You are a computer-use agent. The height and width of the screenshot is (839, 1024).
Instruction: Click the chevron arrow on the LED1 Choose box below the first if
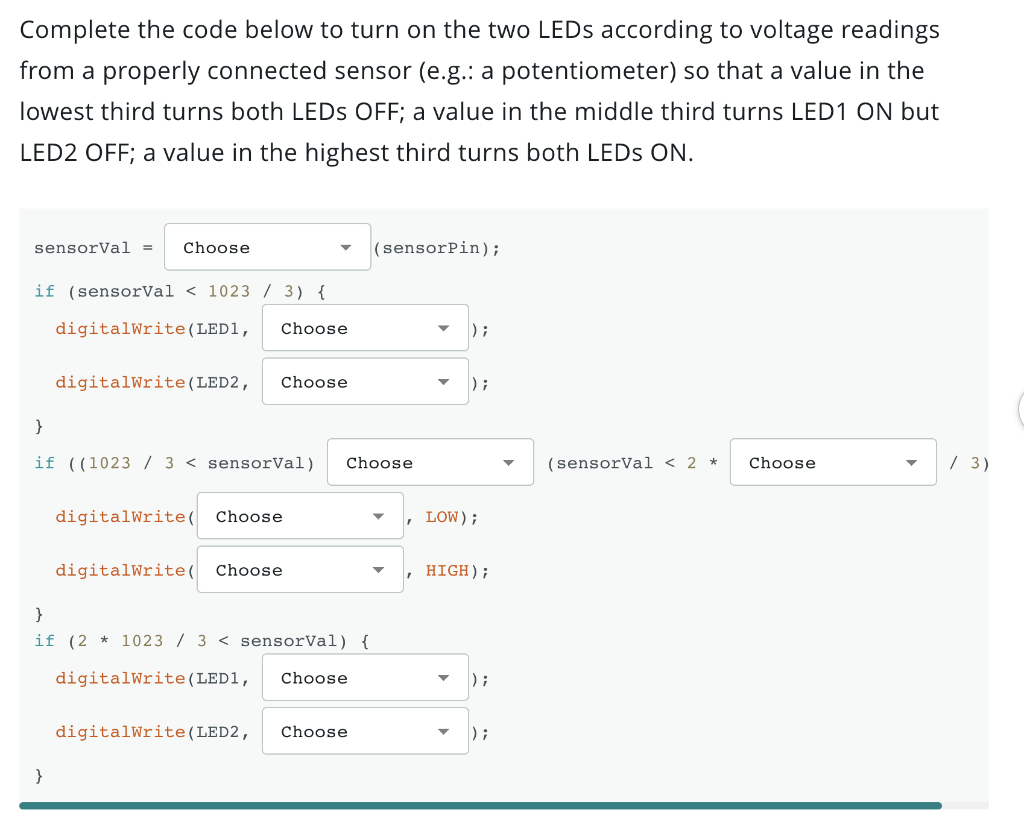pos(443,328)
